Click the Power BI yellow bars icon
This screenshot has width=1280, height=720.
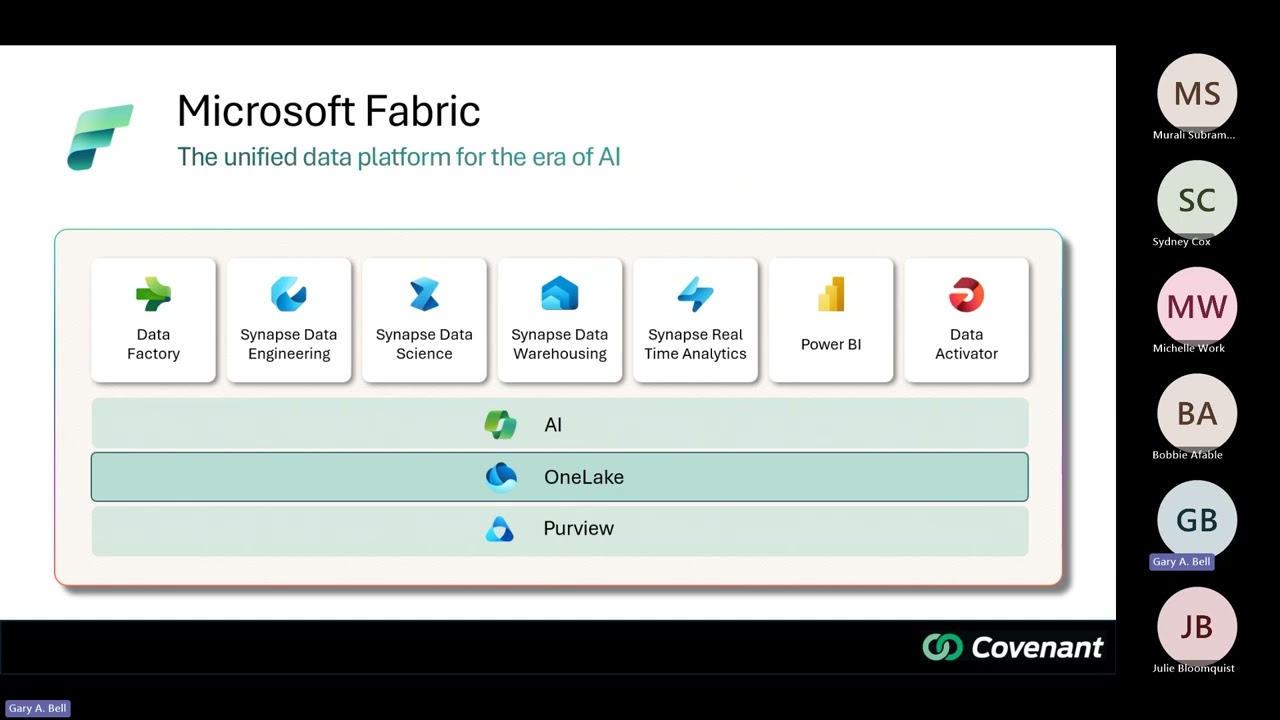pyautogui.click(x=831, y=295)
